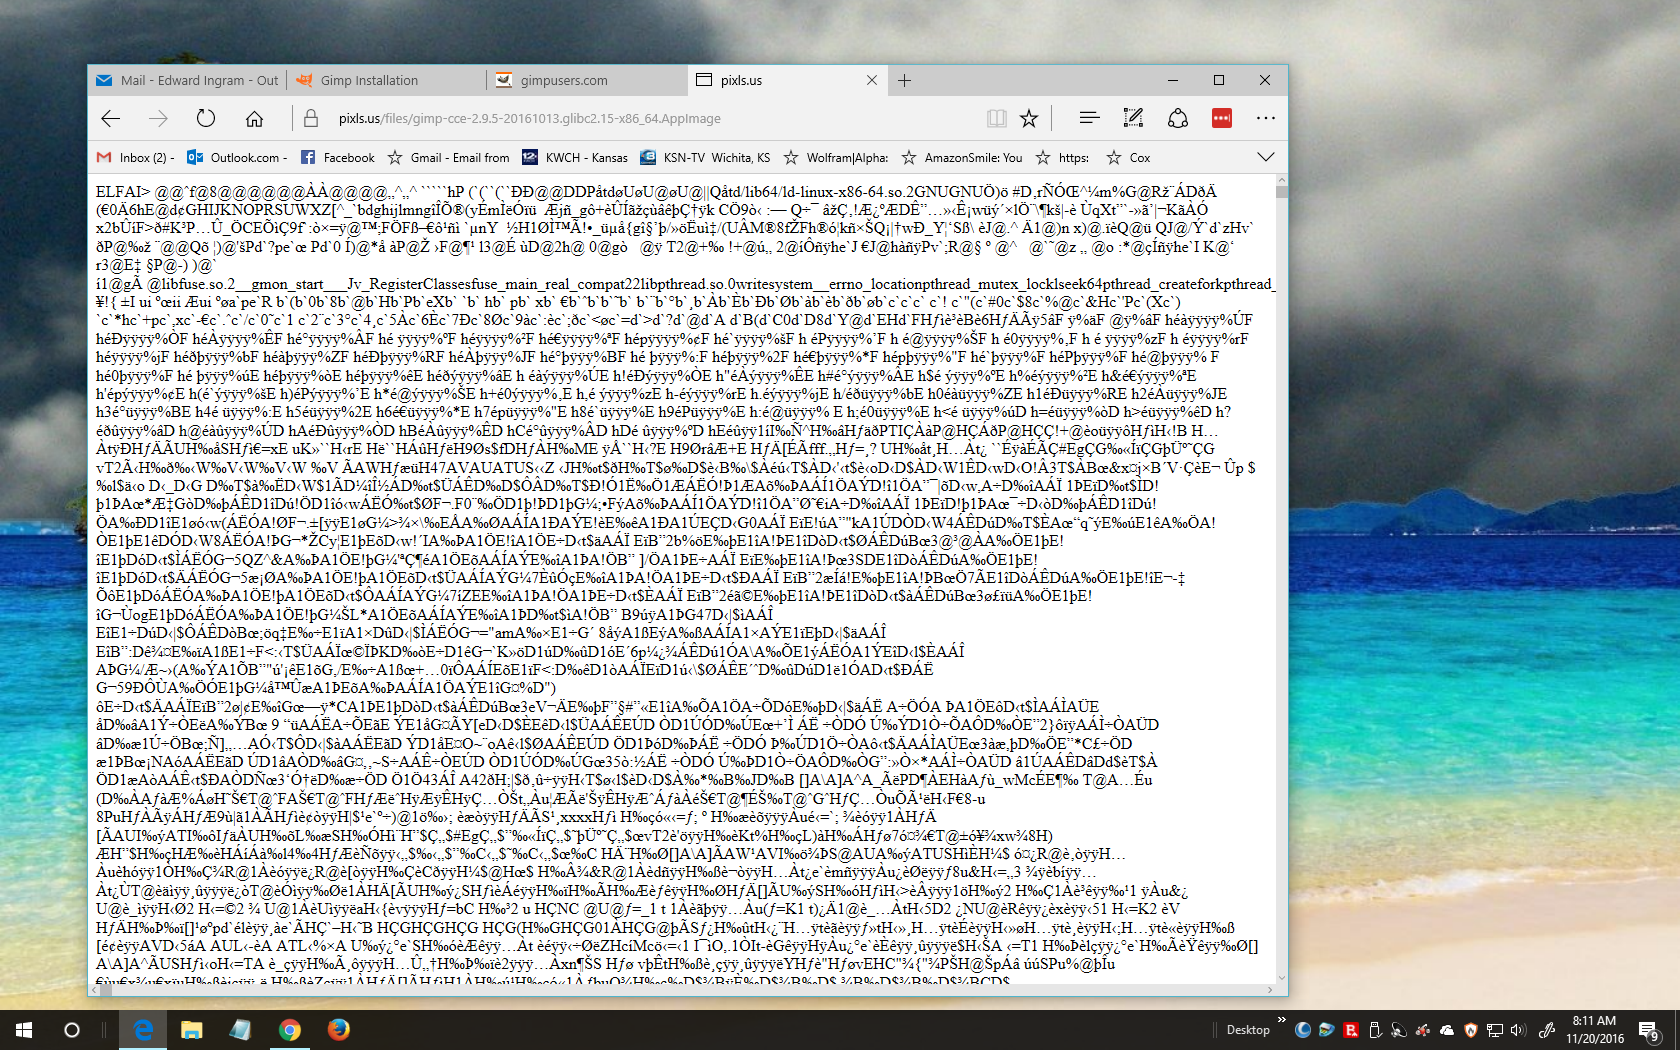
Task: Open the Edge Share icon
Action: click(x=1178, y=118)
